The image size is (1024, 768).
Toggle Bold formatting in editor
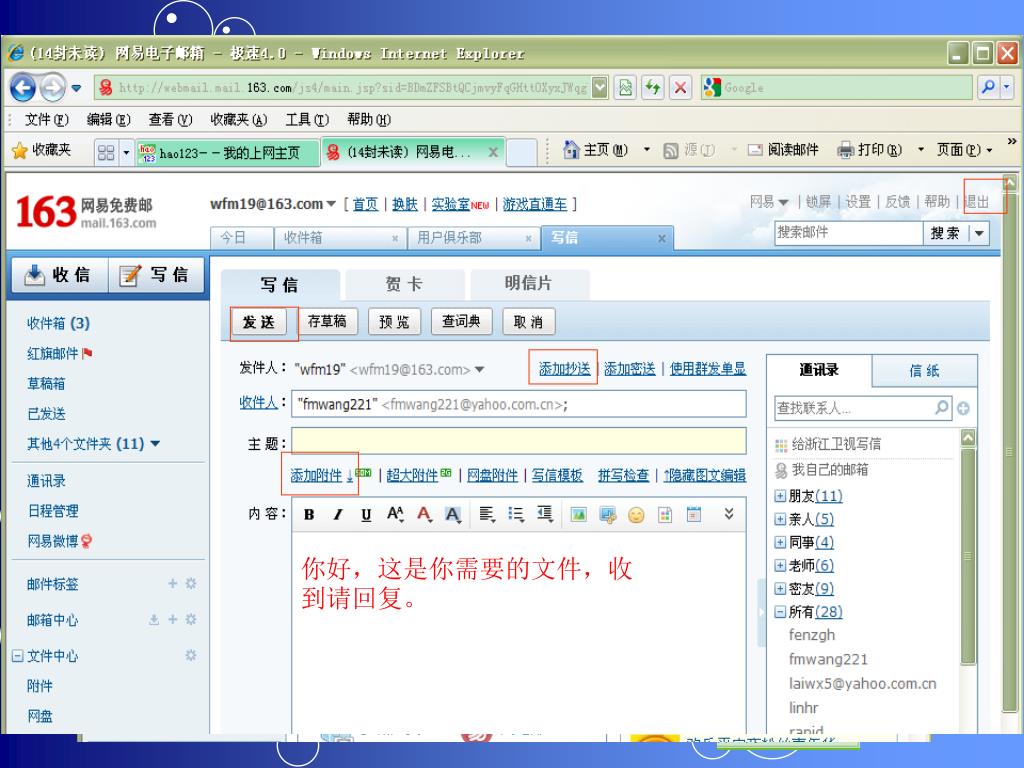coord(309,515)
